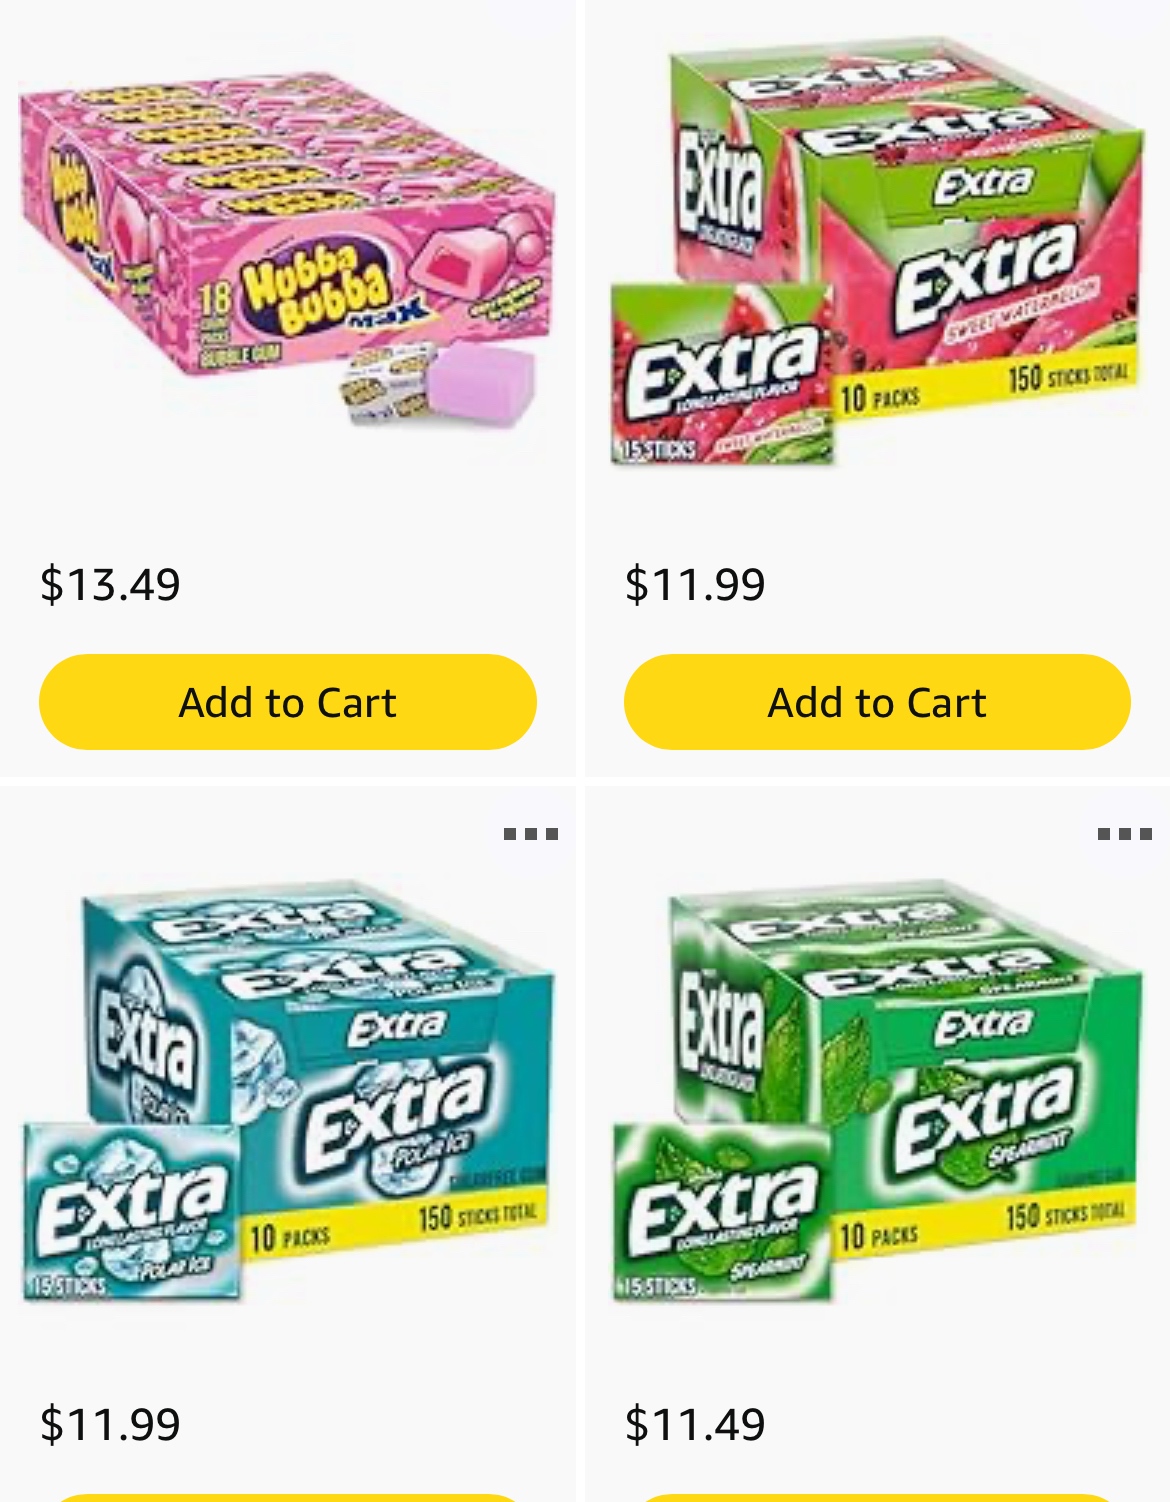Select the $11.99 price under Extra Polar Ice
Image resolution: width=1170 pixels, height=1502 pixels.
pos(110,1424)
